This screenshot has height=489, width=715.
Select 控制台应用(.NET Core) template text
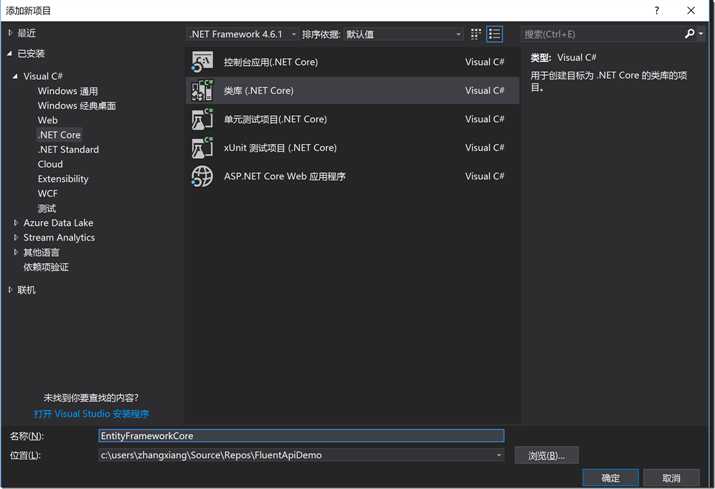(271, 62)
